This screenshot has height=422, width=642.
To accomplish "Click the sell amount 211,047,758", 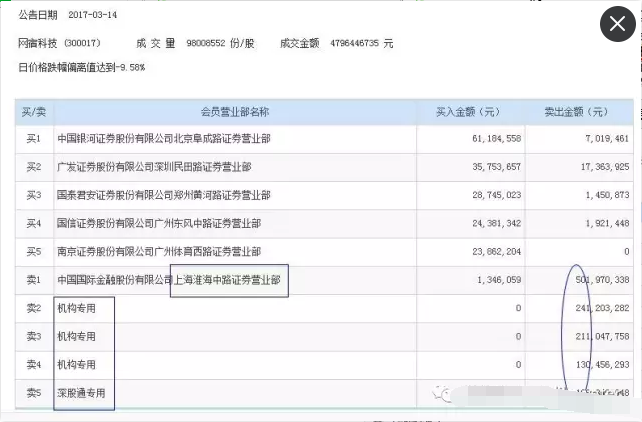I will 602,336.
